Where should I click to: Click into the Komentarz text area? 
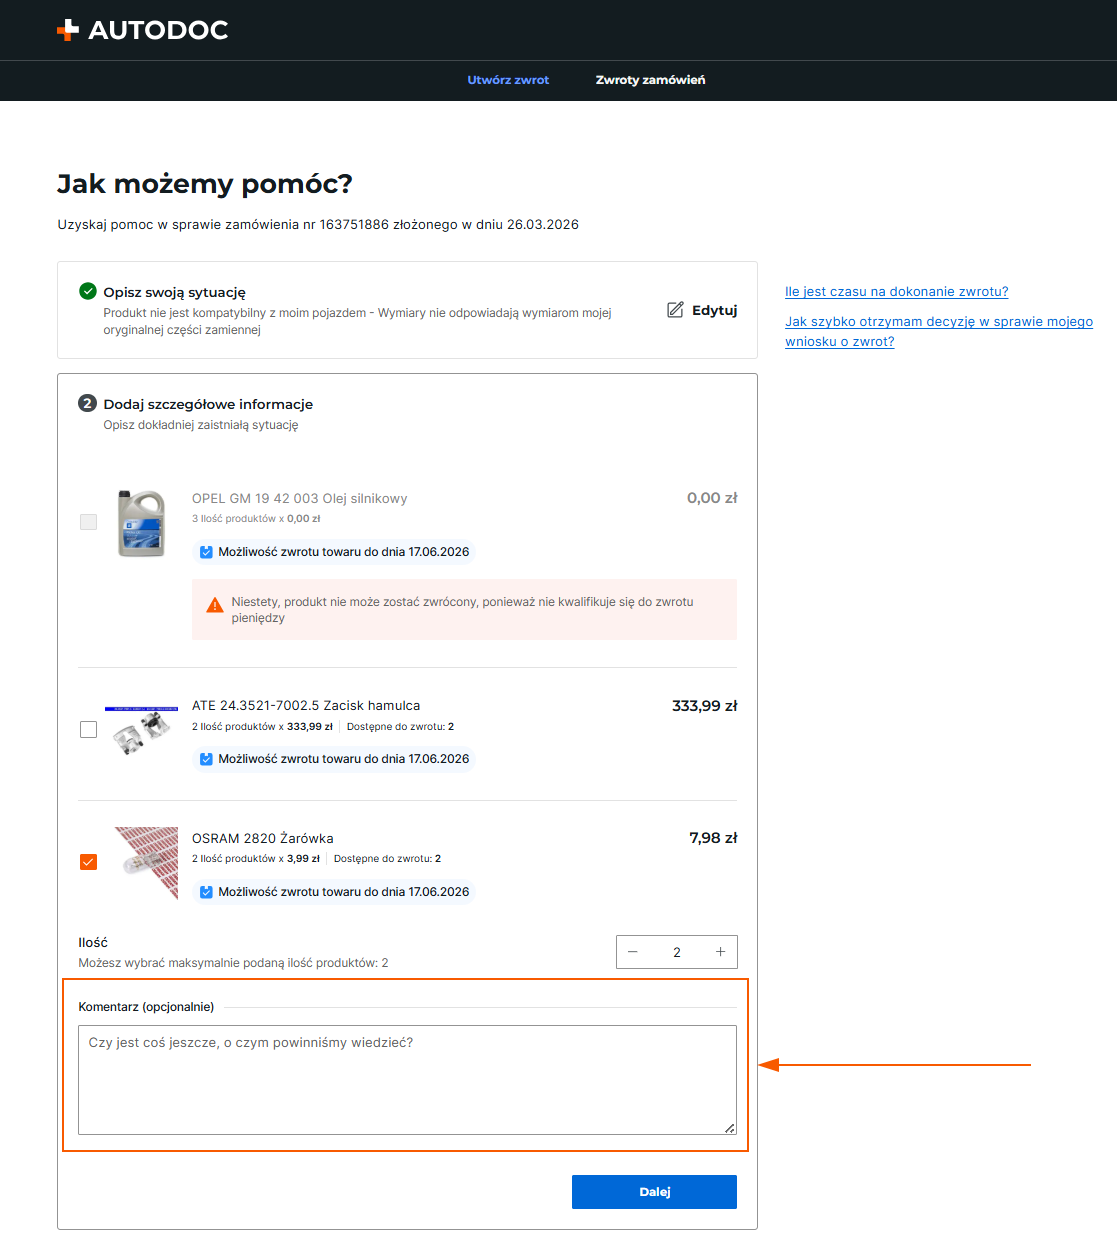[407, 1080]
